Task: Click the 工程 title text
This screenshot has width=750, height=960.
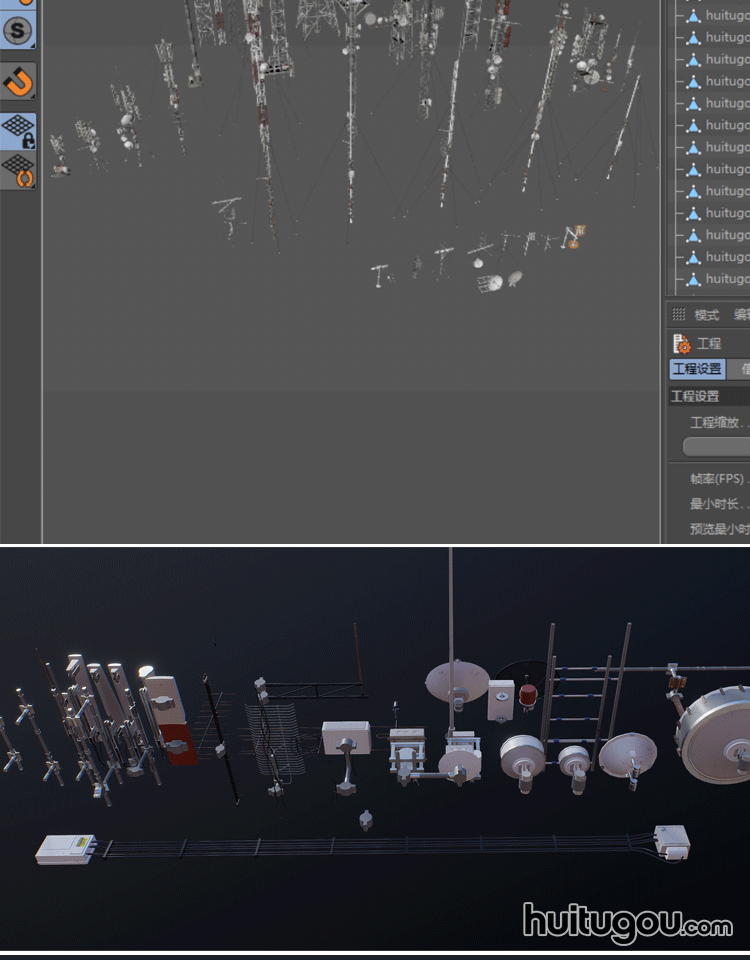Action: coord(709,343)
